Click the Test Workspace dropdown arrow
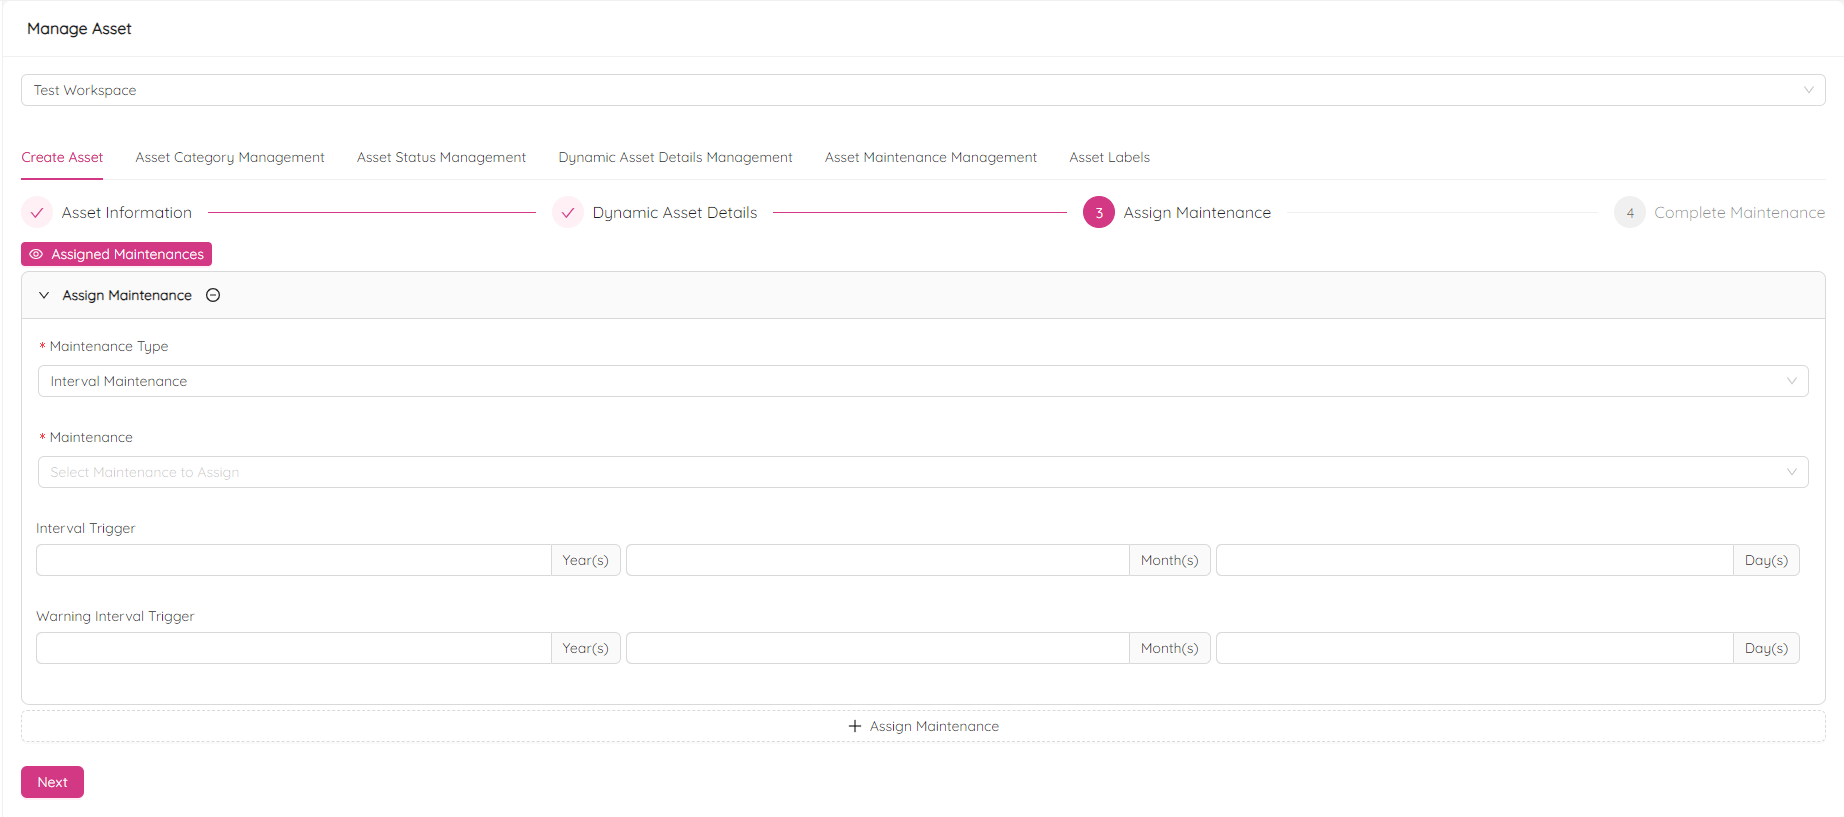 click(x=1808, y=90)
